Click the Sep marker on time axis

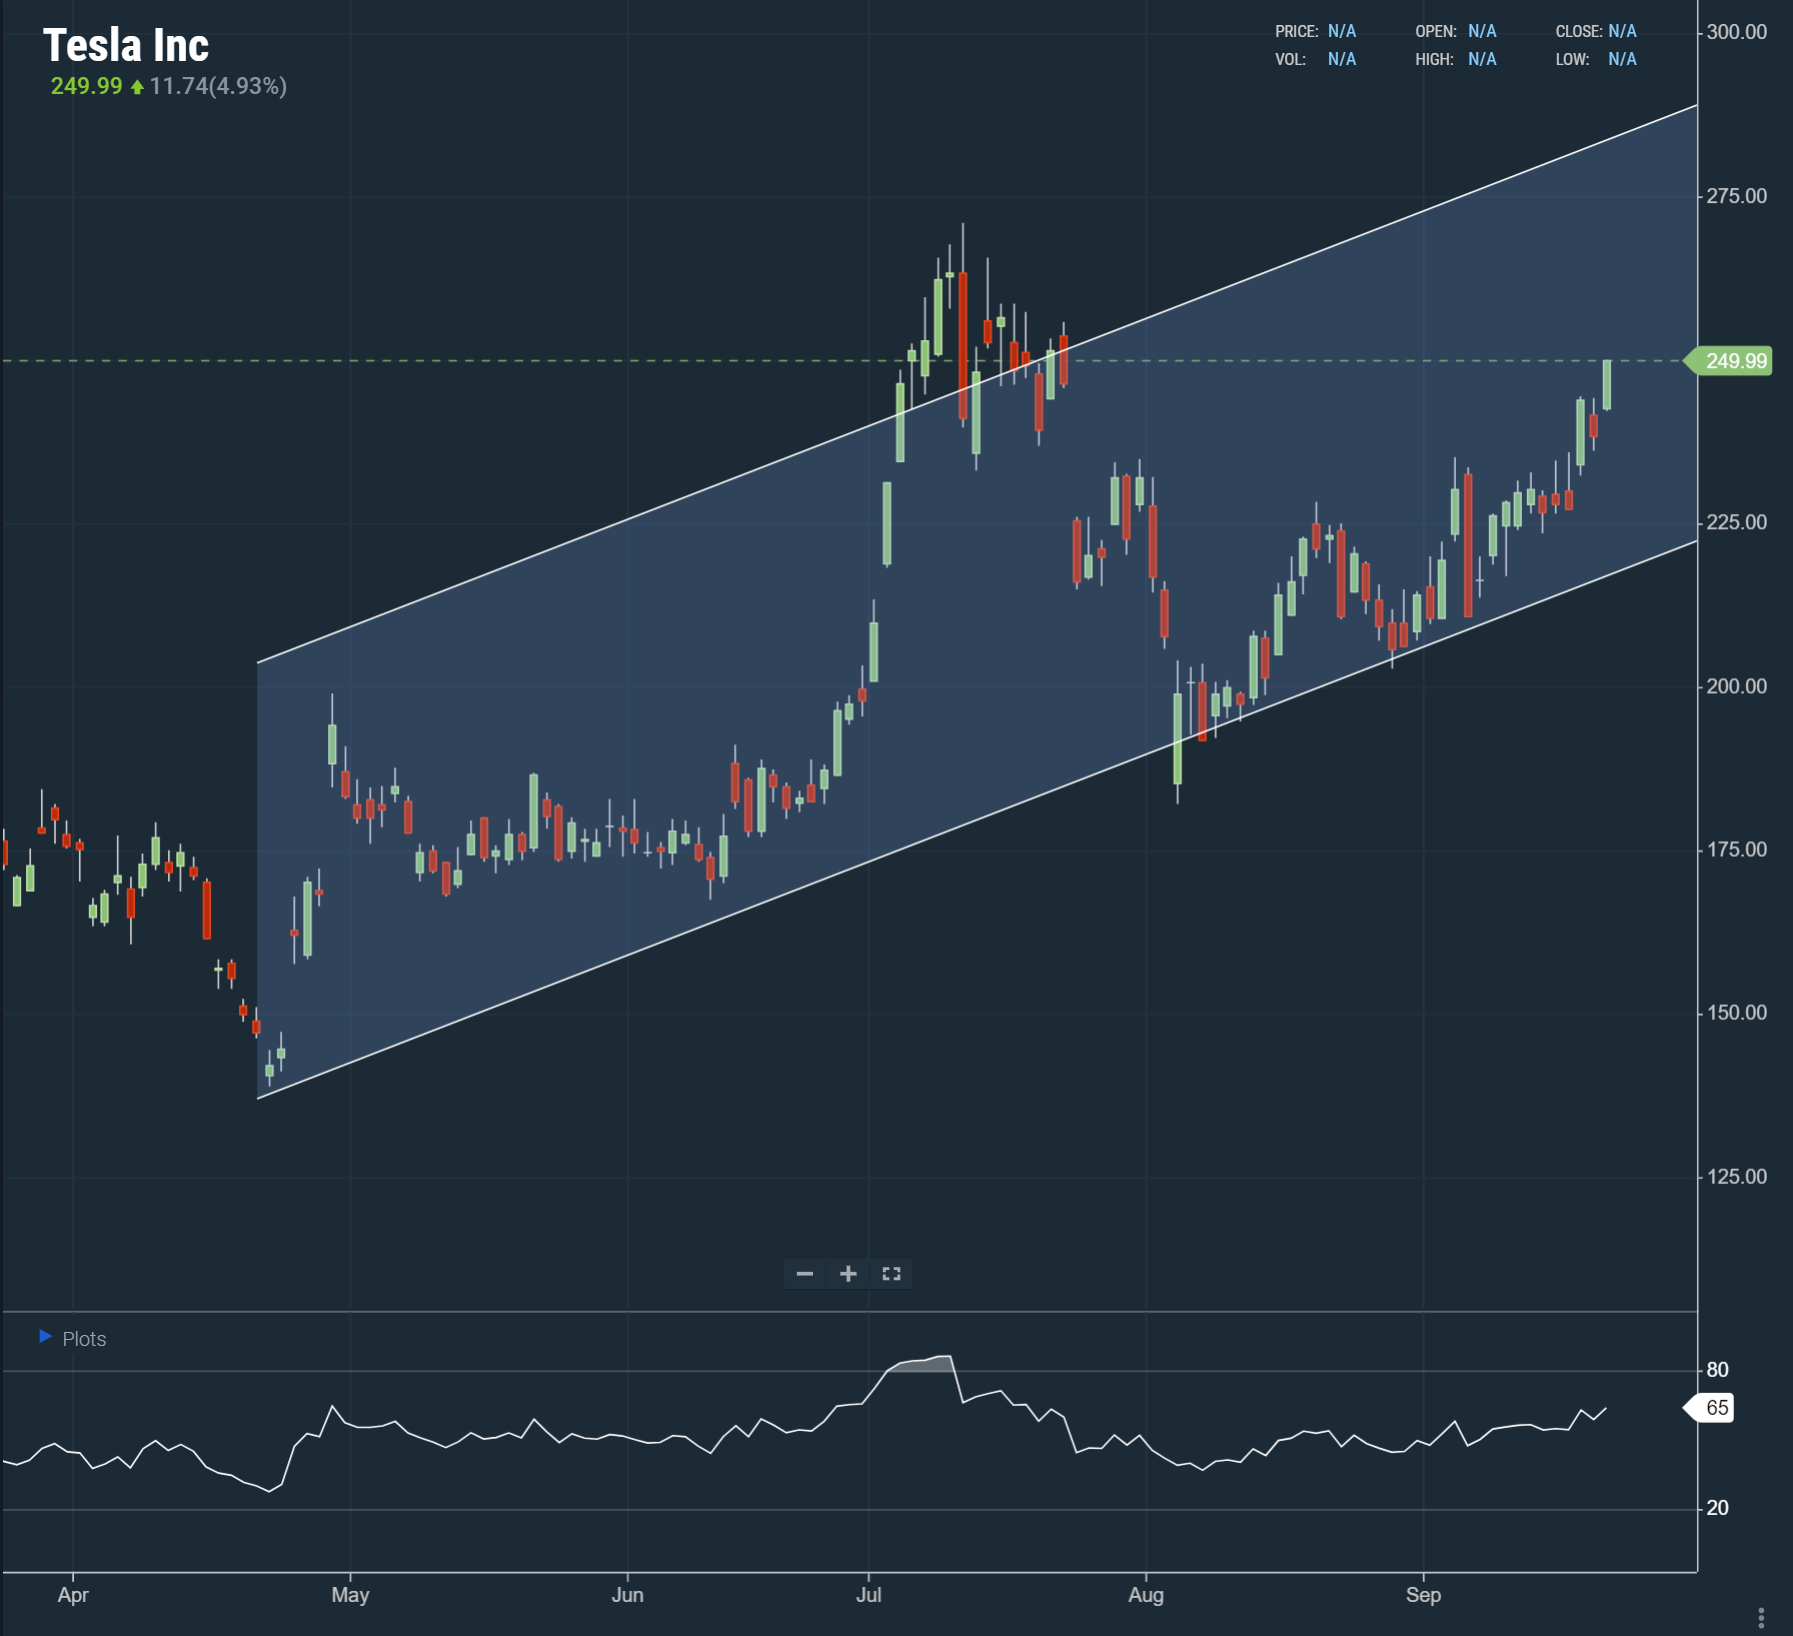(1422, 1595)
